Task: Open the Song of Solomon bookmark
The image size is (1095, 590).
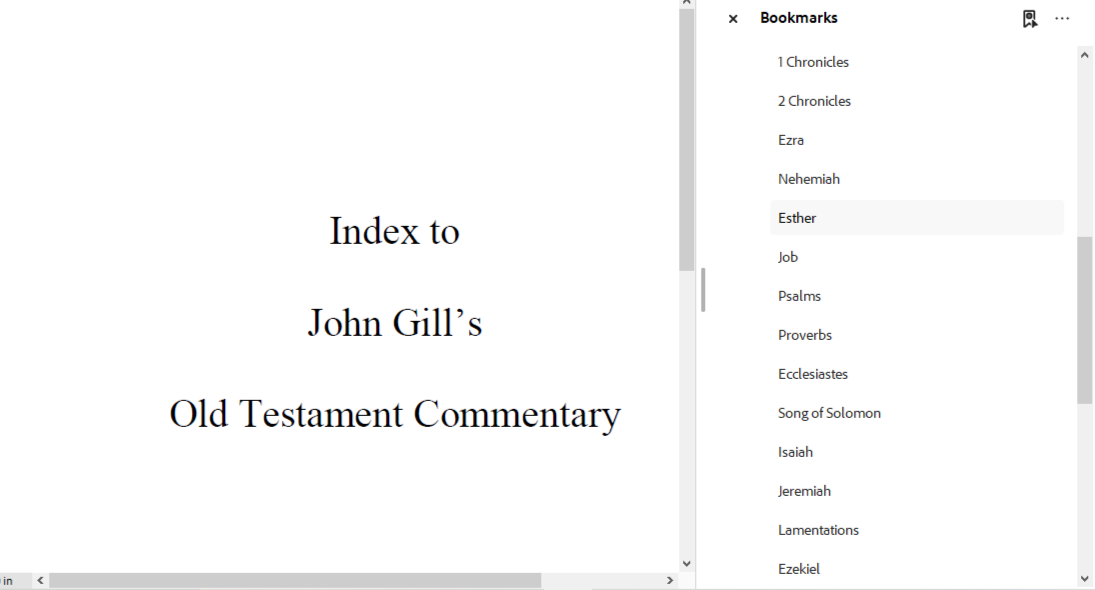Action: click(829, 413)
